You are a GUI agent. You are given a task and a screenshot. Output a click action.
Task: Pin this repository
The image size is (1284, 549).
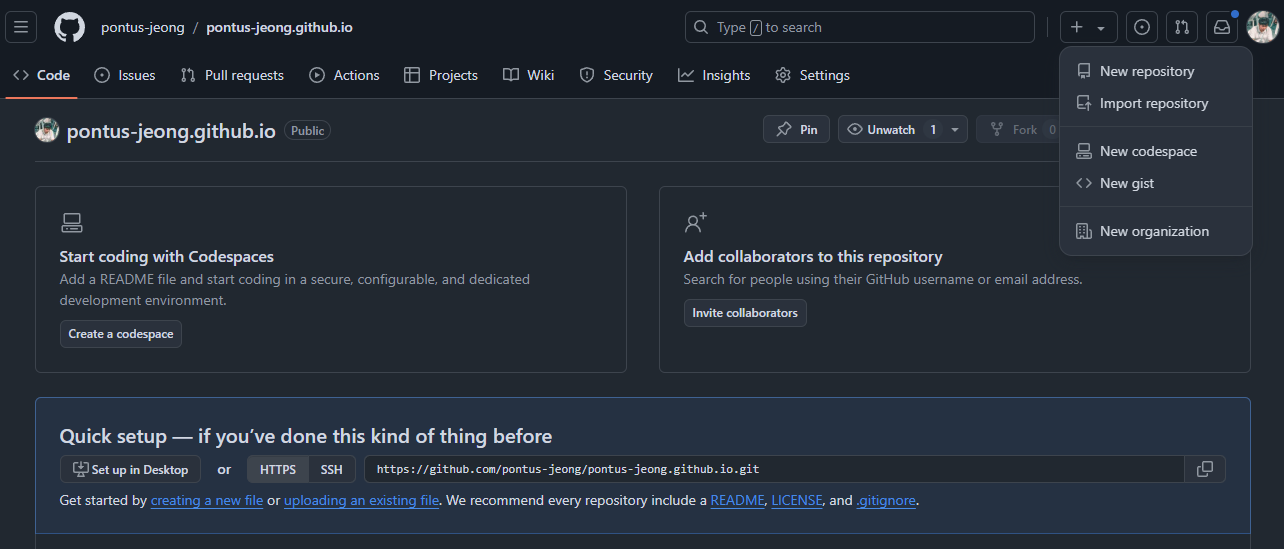point(796,129)
